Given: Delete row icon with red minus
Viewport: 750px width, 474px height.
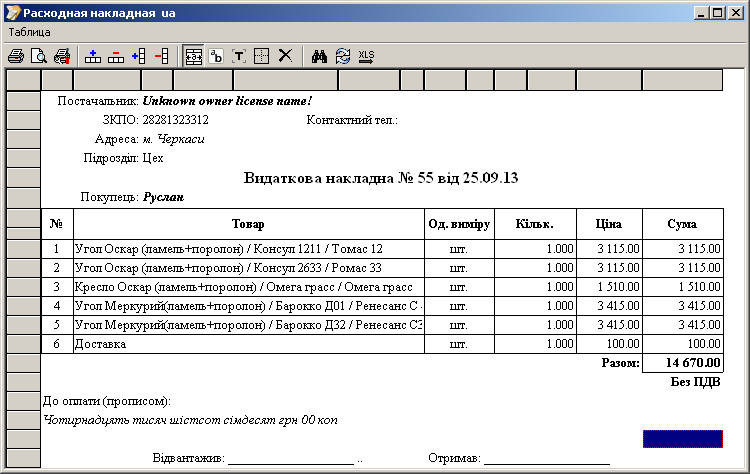Looking at the screenshot, I should 116,56.
